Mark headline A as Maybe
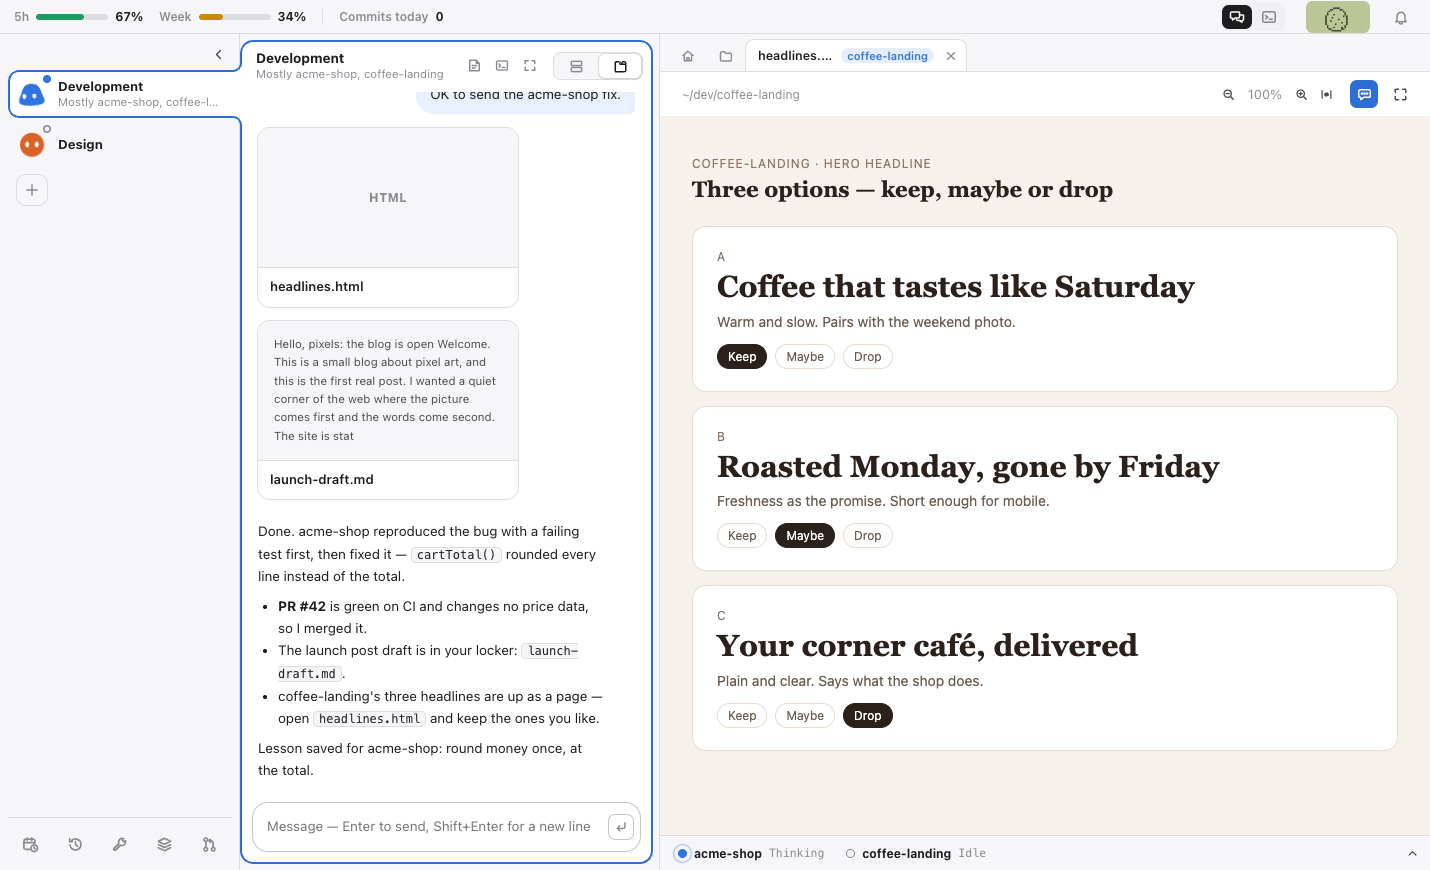Viewport: 1430px width, 870px height. [x=805, y=357]
